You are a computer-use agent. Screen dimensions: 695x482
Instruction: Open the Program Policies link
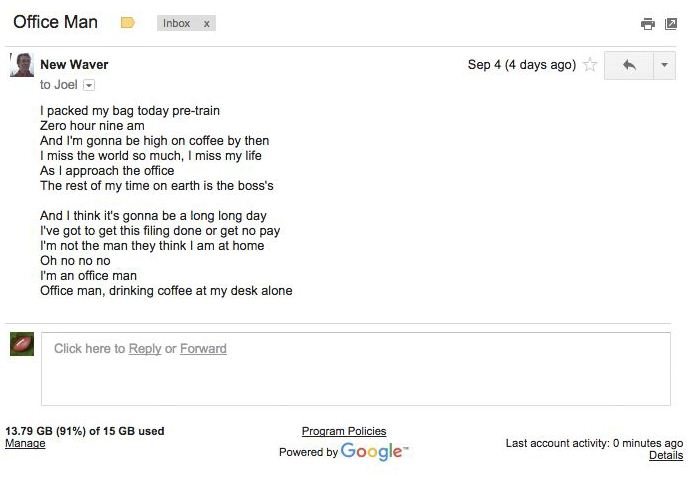[x=344, y=431]
